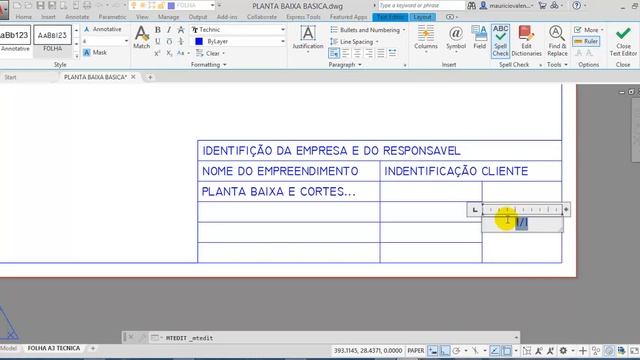Viewport: 640px width, 360px height.
Task: Toggle Italic formatting
Action: [x=169, y=30]
